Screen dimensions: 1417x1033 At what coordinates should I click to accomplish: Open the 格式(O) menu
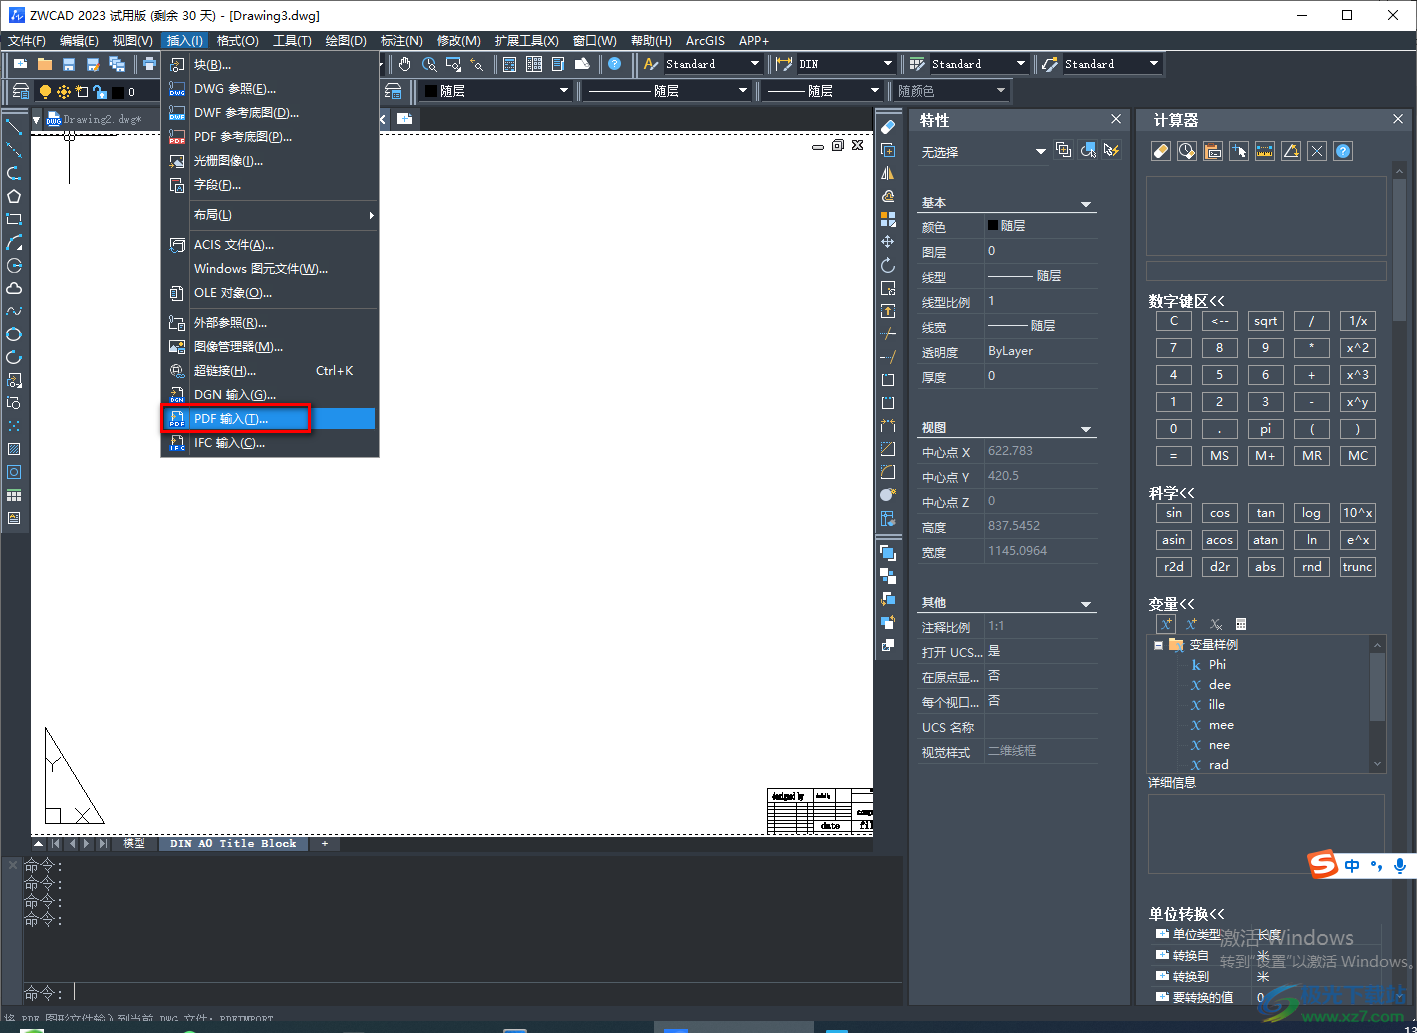pyautogui.click(x=238, y=40)
